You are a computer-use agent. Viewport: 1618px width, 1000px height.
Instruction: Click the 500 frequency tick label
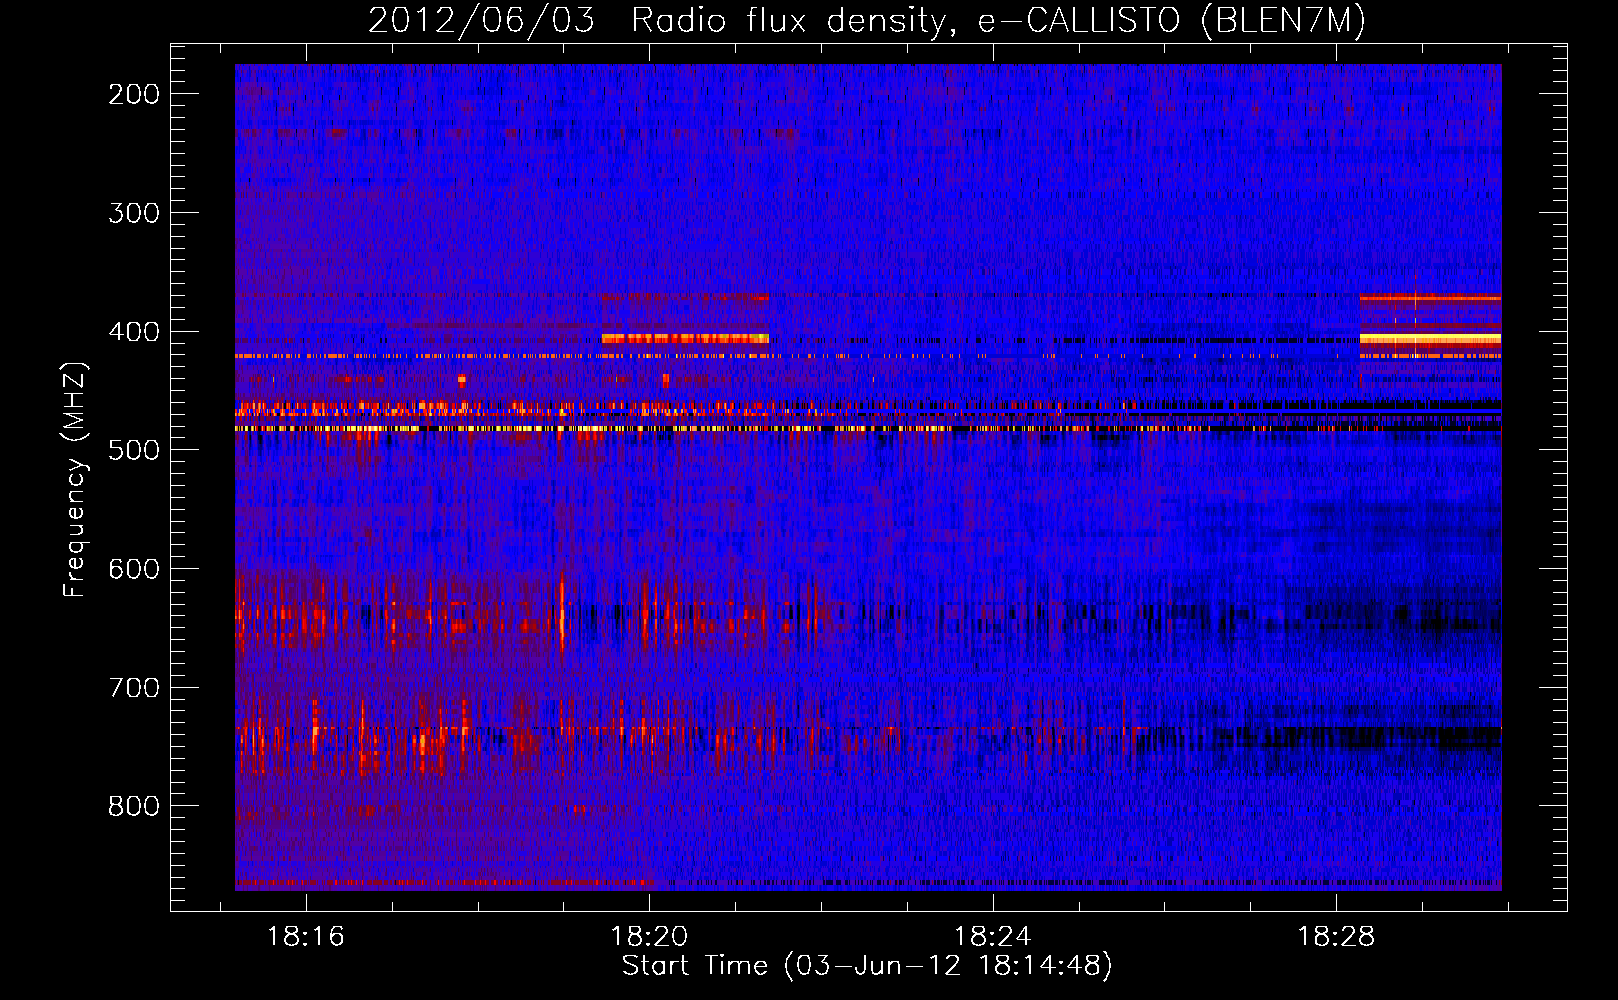pyautogui.click(x=134, y=450)
